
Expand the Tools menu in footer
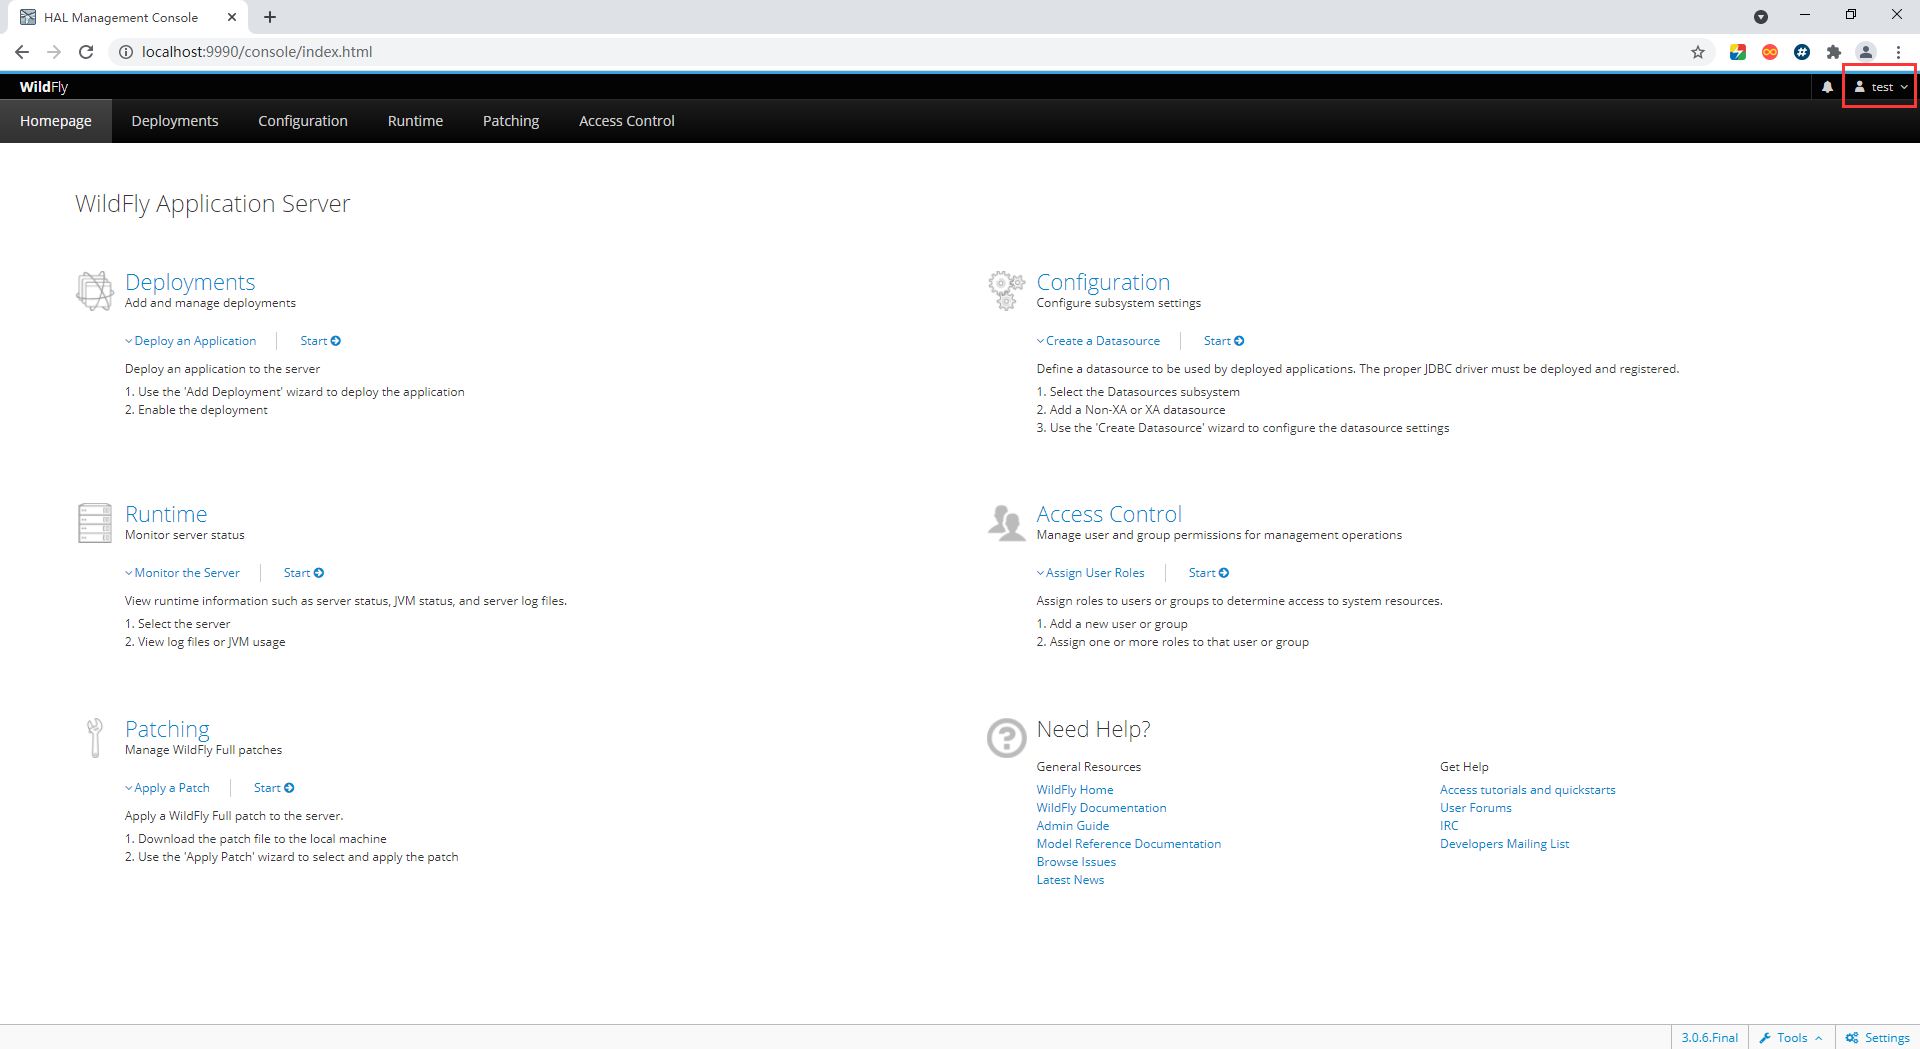tap(1791, 1038)
